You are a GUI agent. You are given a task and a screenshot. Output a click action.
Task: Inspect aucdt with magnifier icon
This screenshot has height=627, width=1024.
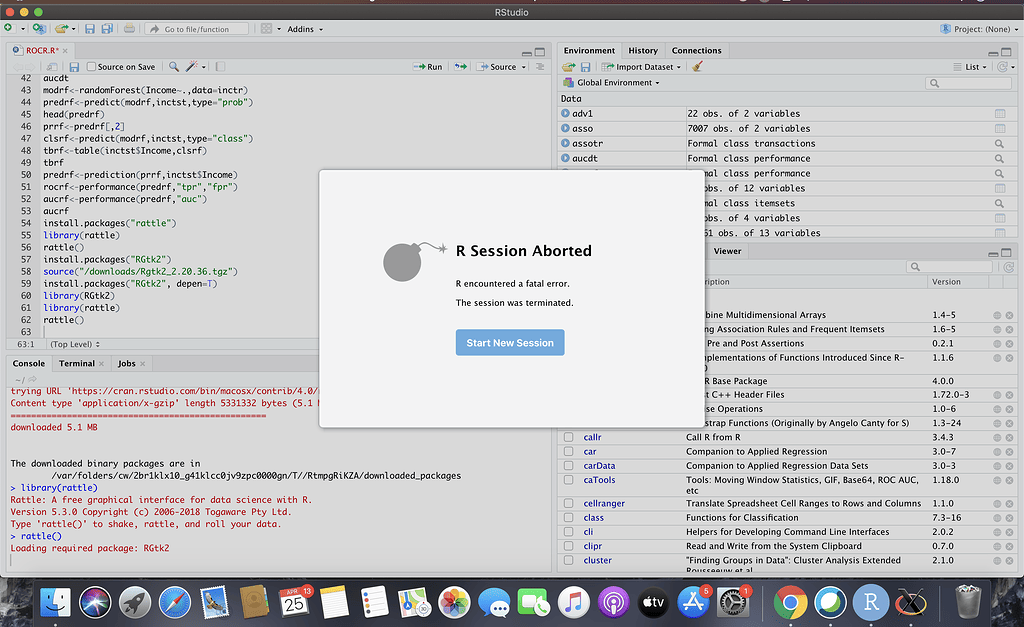999,159
